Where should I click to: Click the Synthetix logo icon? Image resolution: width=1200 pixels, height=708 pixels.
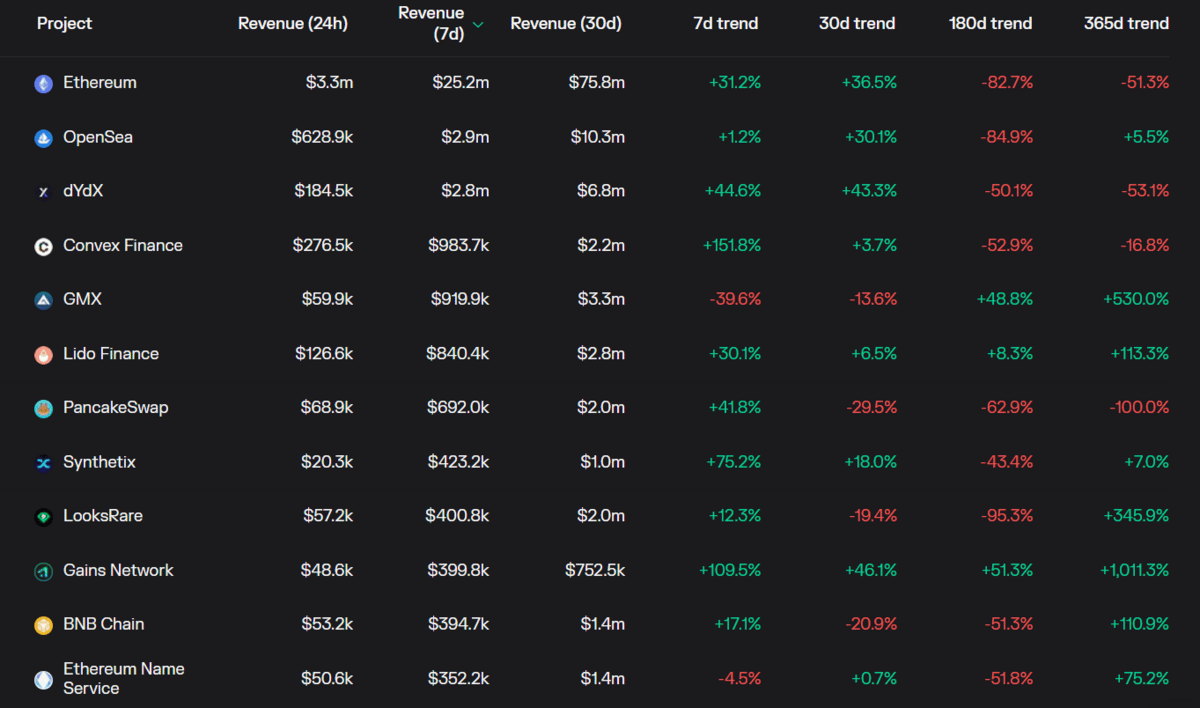coord(44,463)
